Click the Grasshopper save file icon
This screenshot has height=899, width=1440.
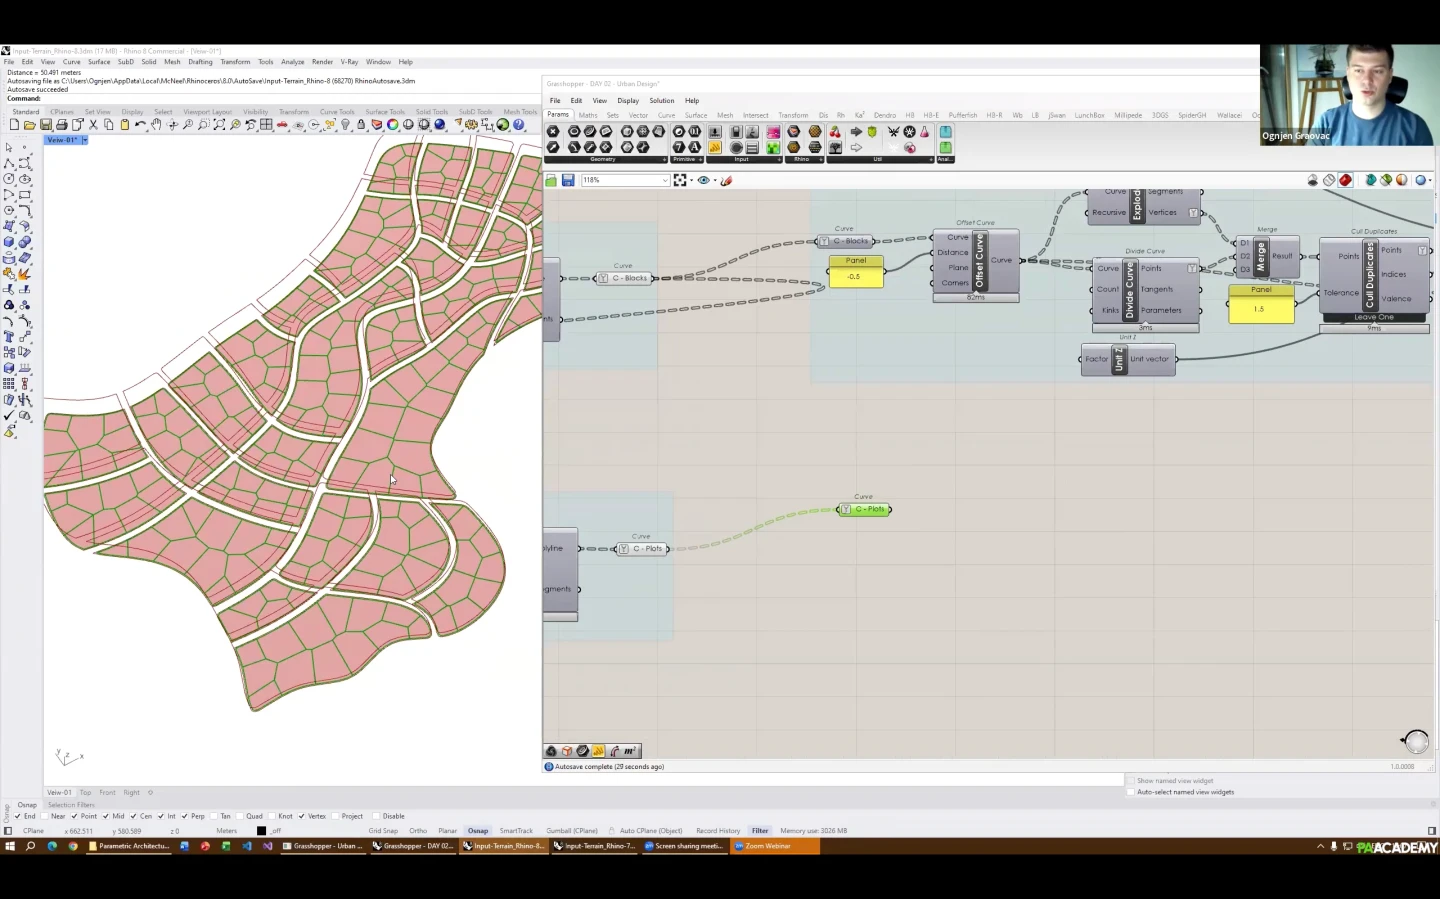coord(568,180)
